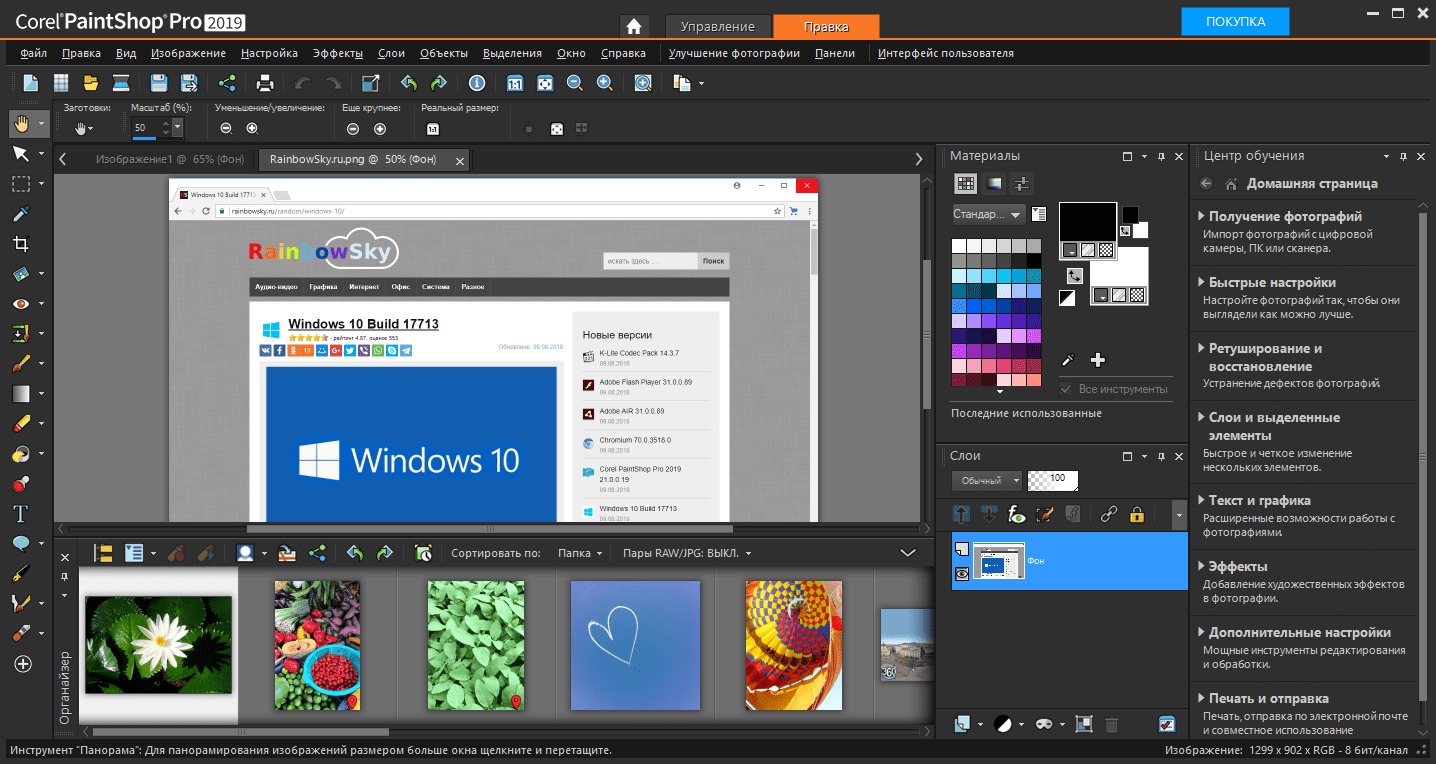Open the Файл menu
Screen dimensions: 1436x764
click(33, 53)
